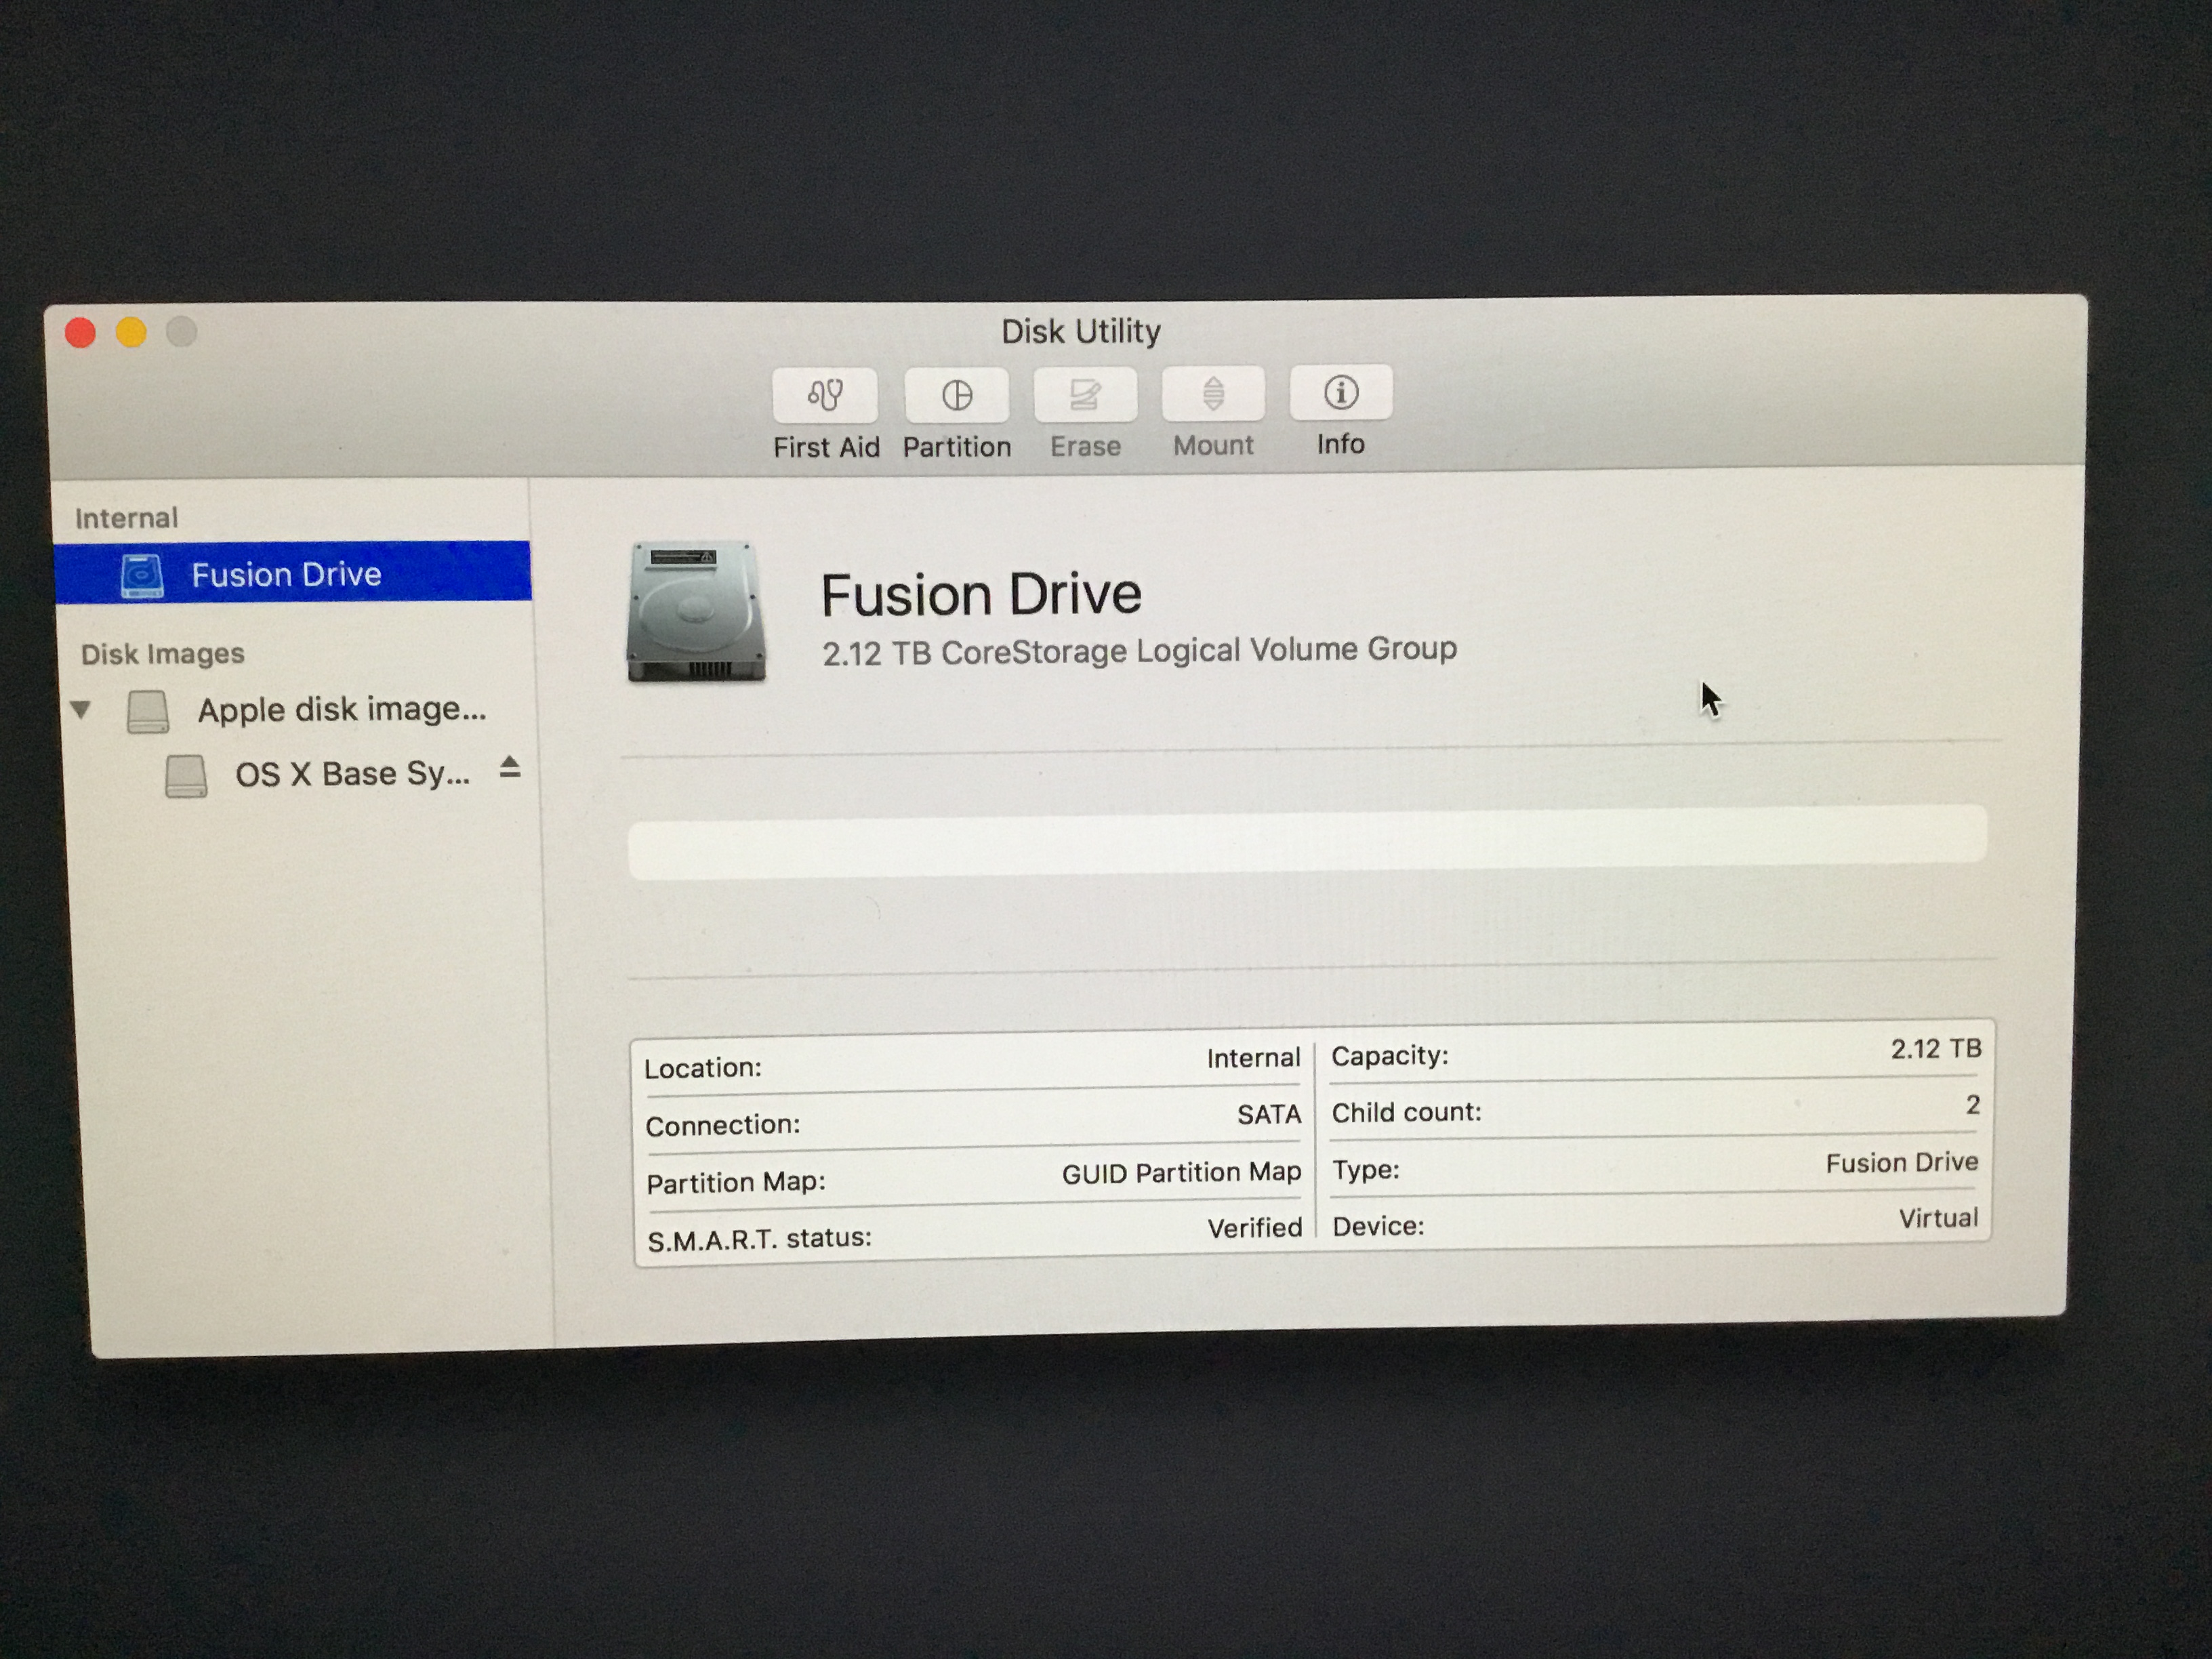Screen dimensions: 2212x1659
Task: Click the Type value Fusion Drive
Action: (1902, 1163)
